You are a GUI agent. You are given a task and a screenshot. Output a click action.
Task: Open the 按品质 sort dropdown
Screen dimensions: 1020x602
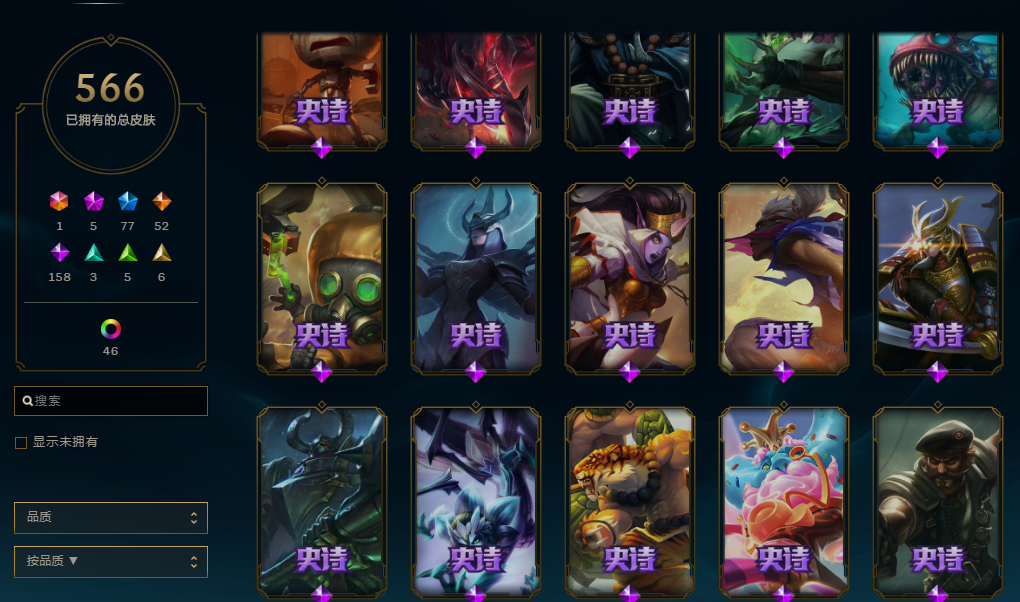coord(111,562)
